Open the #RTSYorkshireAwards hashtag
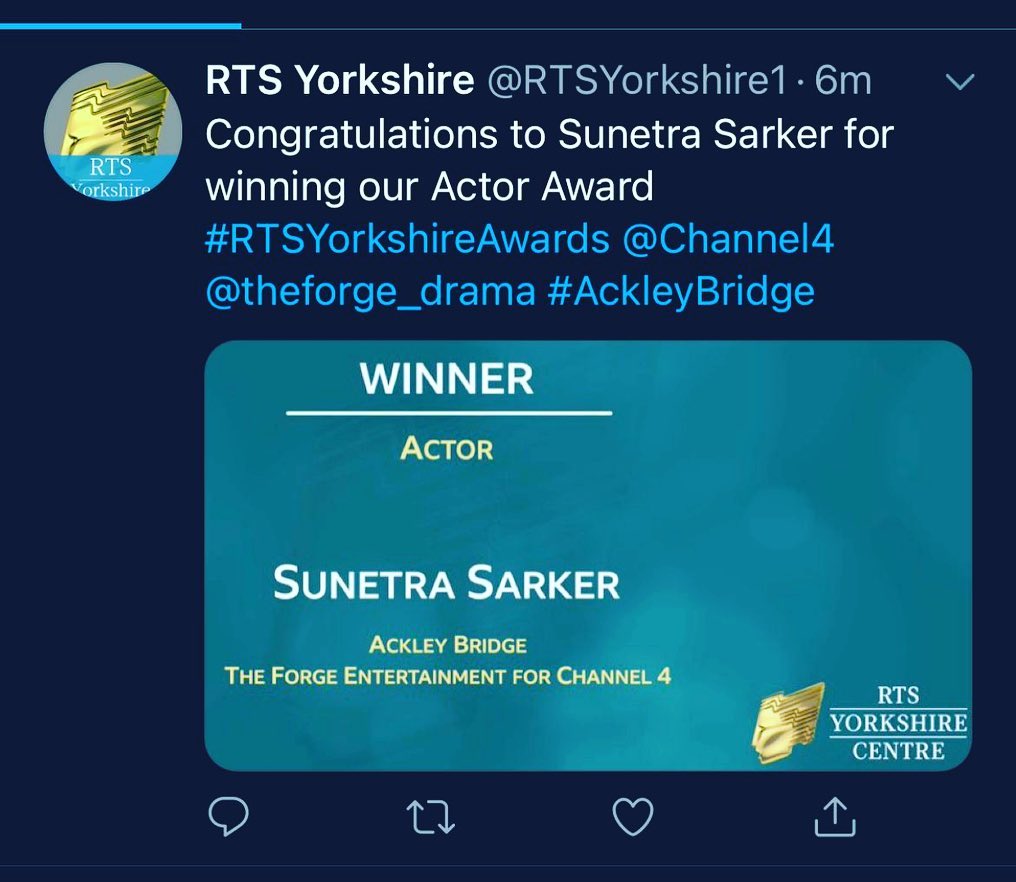Screen dimensions: 1016x882 click(407, 240)
